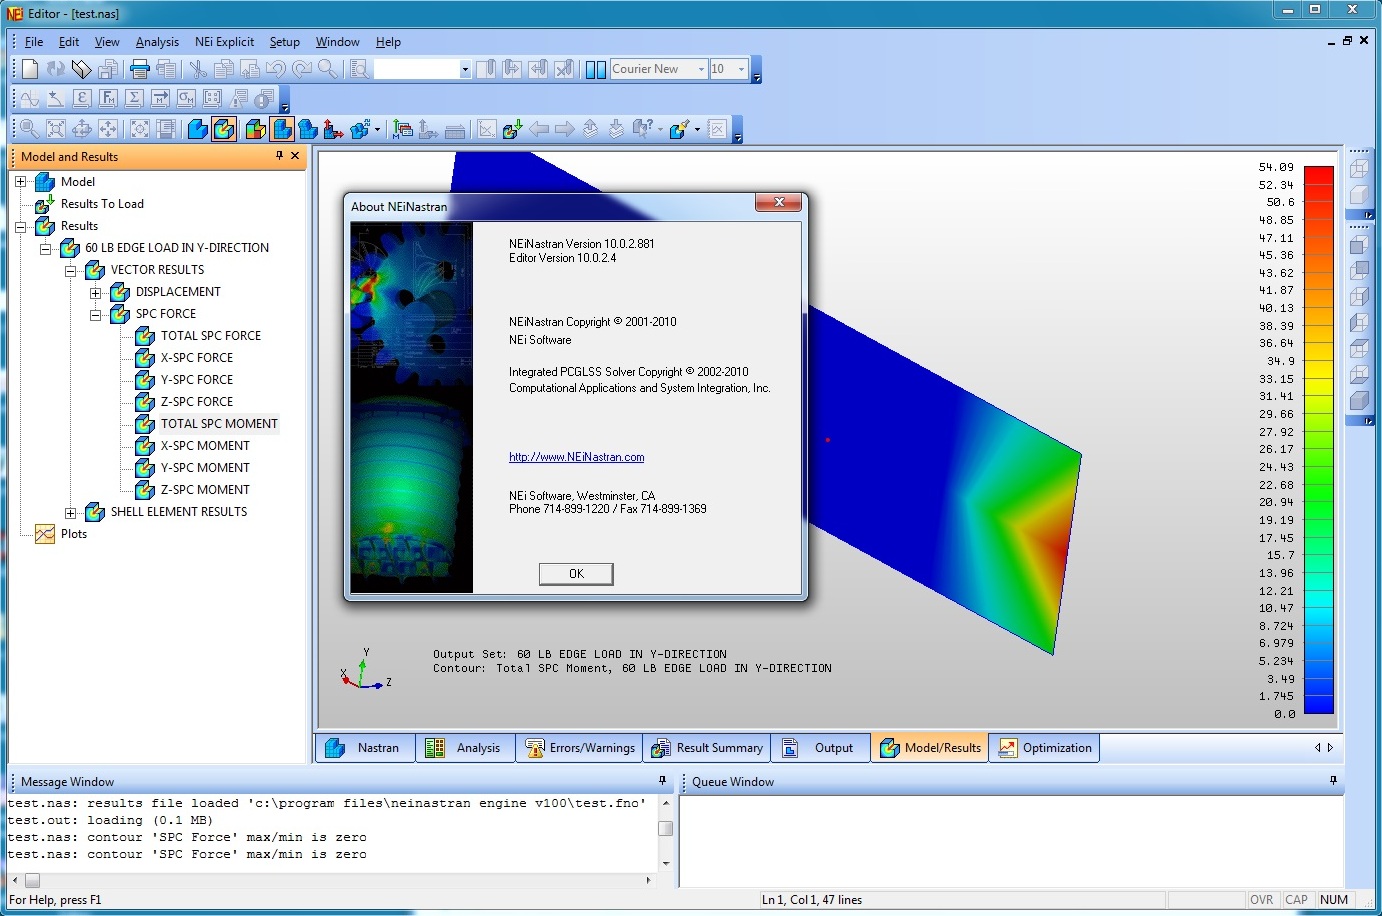
Task: Collapse the Results tree node
Action: (20, 226)
